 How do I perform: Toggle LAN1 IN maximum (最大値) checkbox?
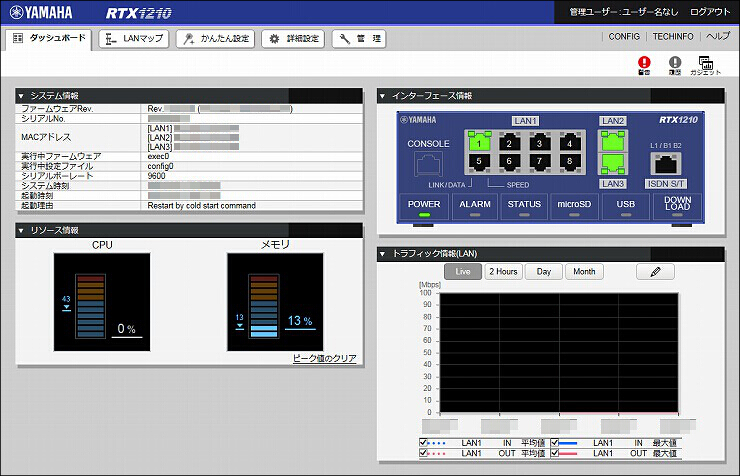[x=555, y=443]
